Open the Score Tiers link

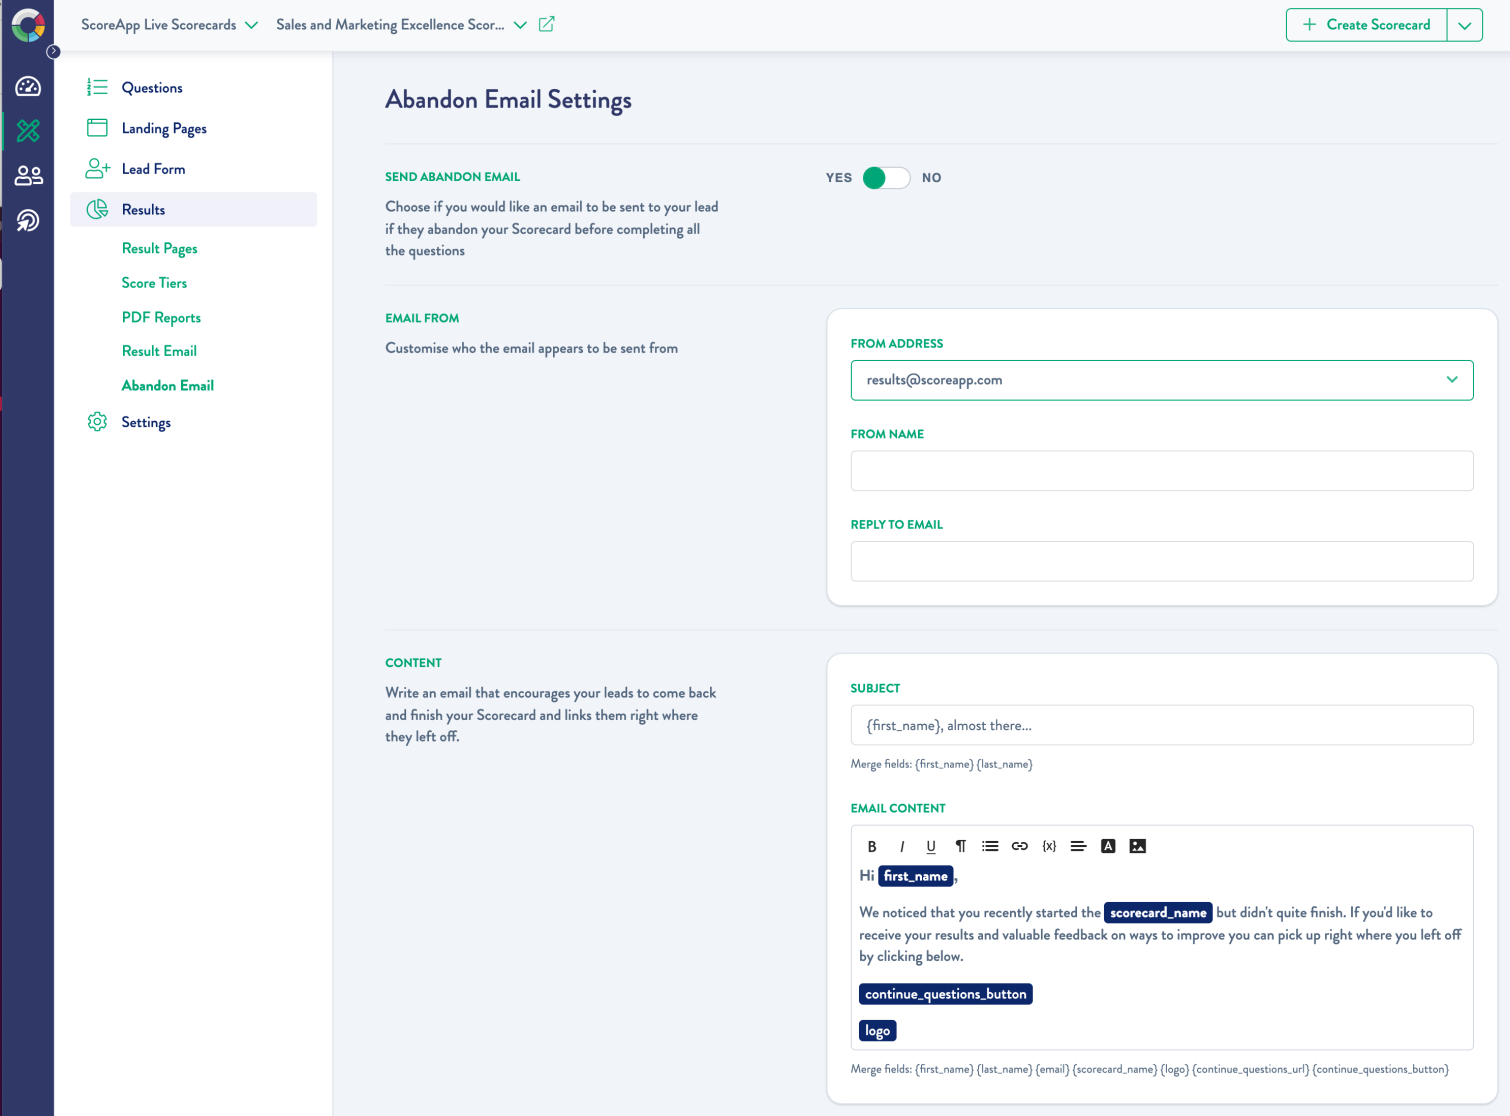pos(154,283)
